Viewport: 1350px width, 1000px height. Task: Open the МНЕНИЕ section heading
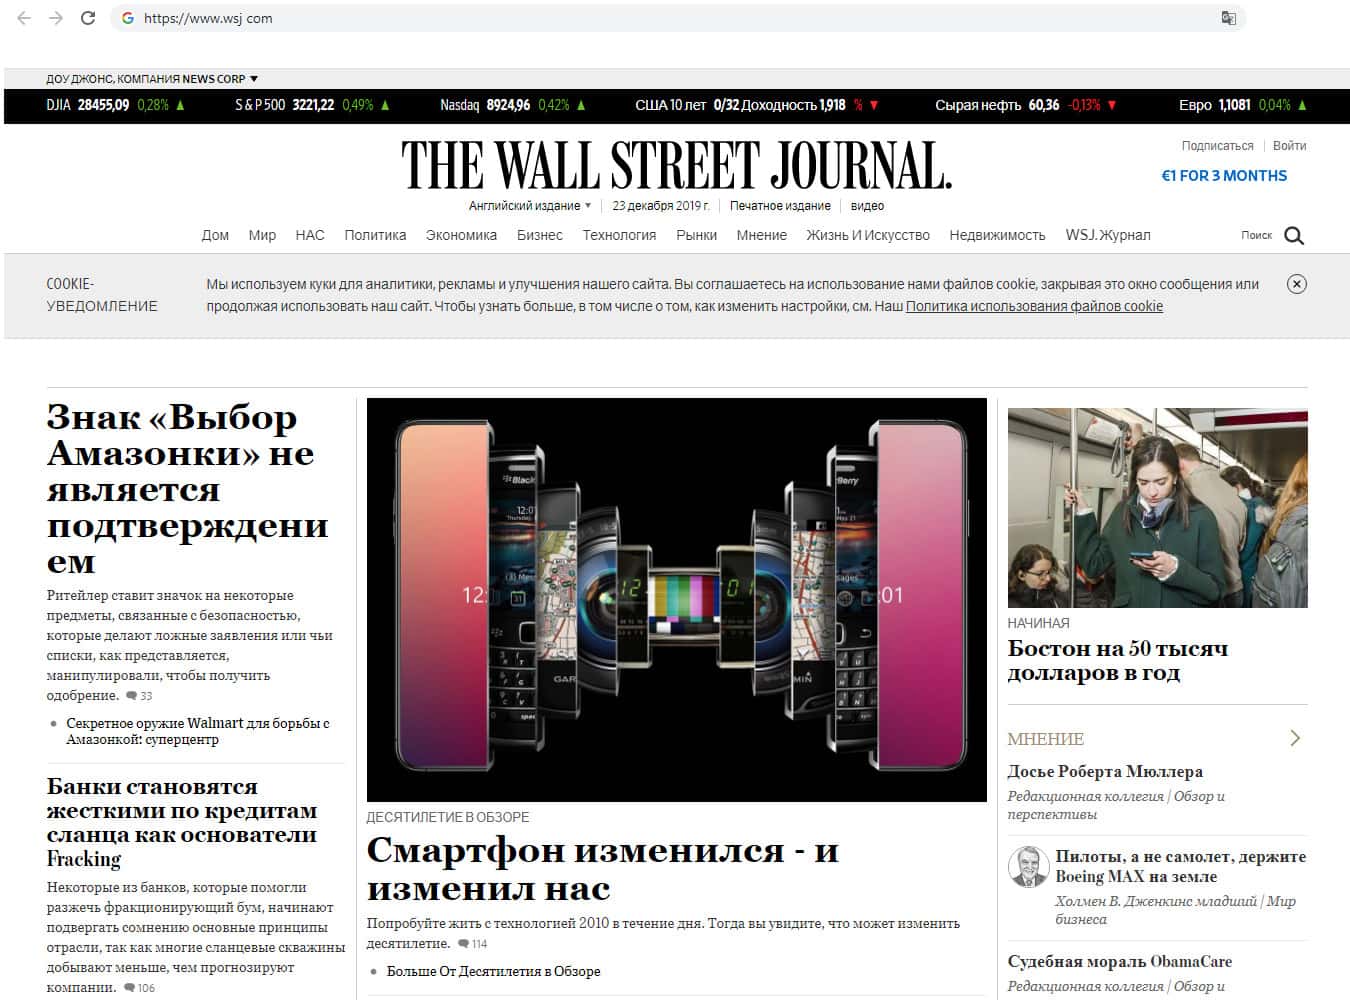click(x=1046, y=739)
